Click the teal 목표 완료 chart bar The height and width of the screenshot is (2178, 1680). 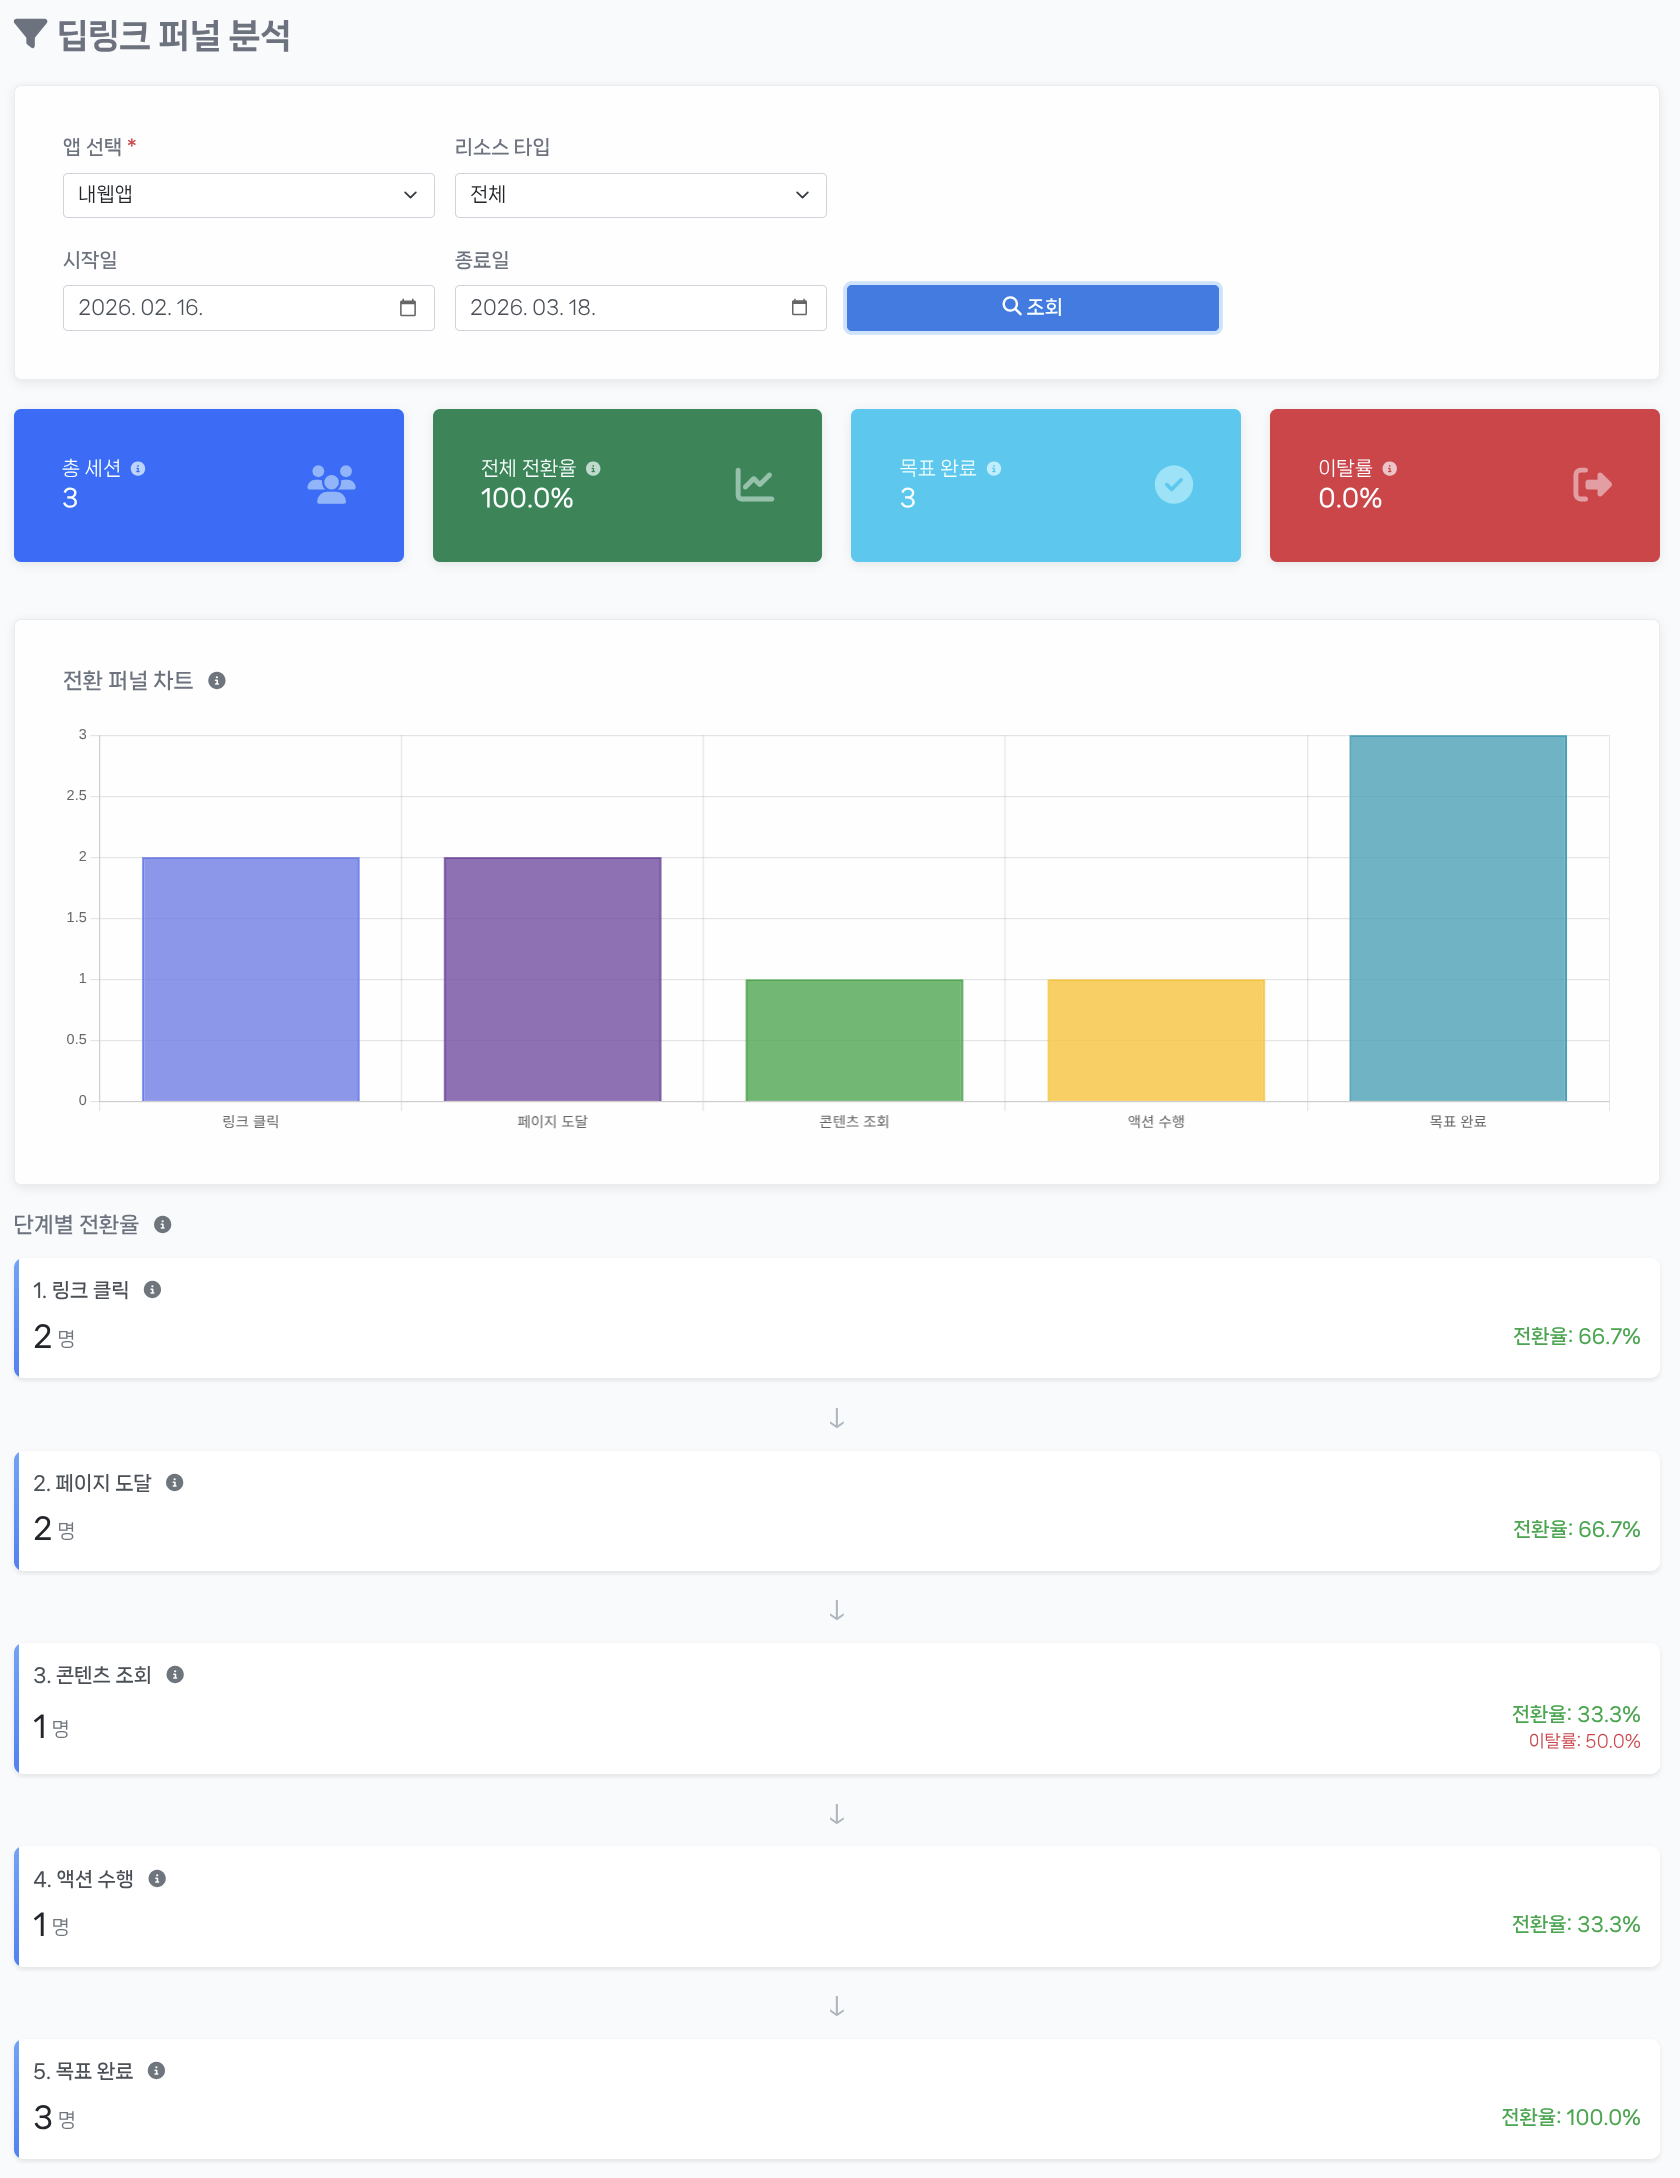coord(1457,918)
